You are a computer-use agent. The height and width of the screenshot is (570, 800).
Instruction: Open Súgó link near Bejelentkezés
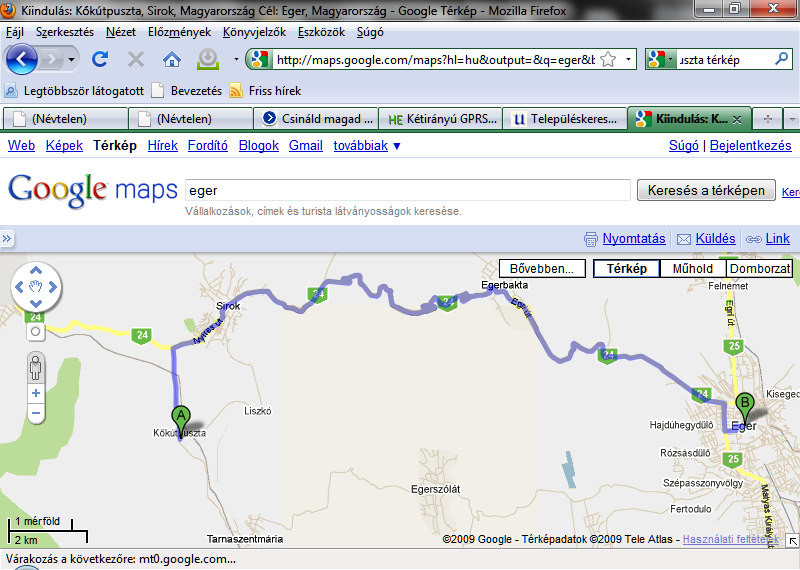pos(684,145)
